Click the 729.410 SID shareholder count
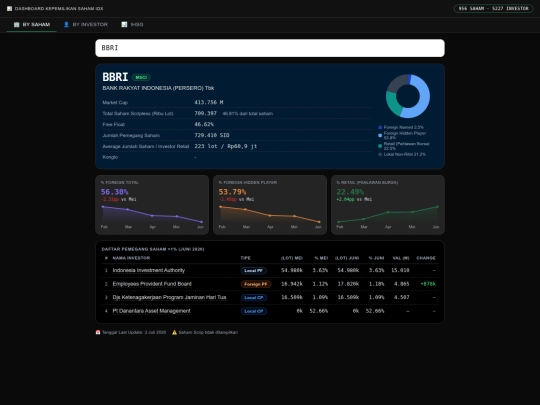540x405 pixels. (x=212, y=135)
